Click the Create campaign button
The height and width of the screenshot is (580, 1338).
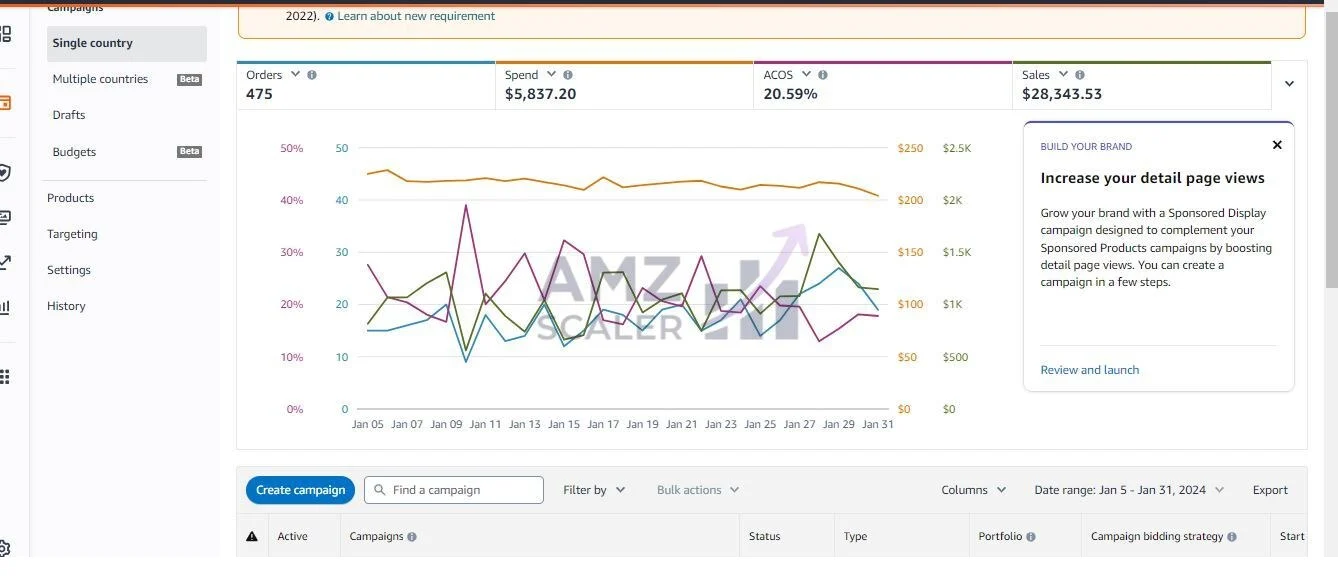[x=300, y=490]
